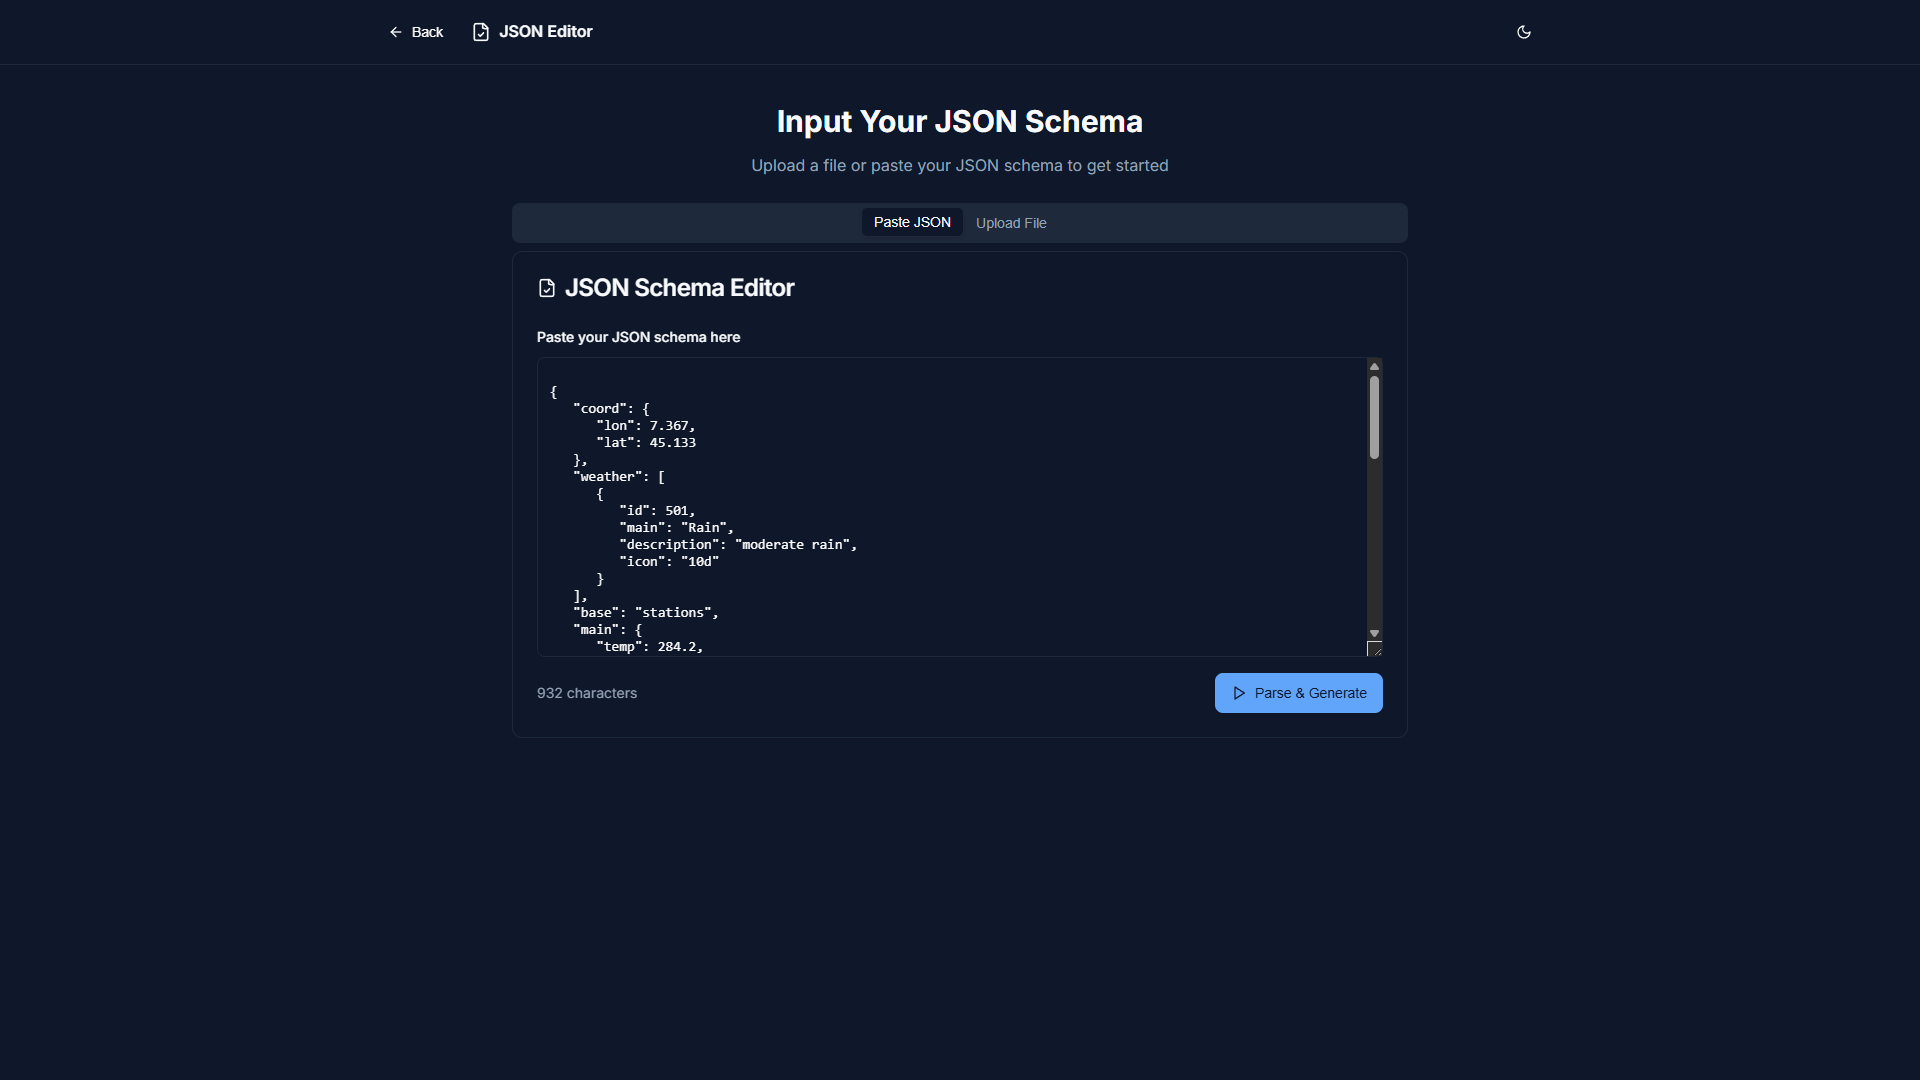
Task: Click the textarea resize handle corner
Action: [x=1375, y=649]
